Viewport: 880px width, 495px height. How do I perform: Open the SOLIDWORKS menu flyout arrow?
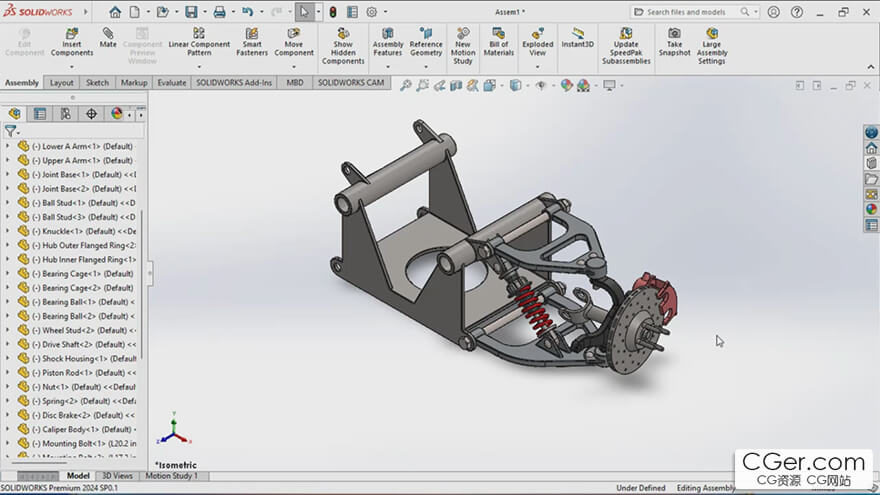(85, 11)
